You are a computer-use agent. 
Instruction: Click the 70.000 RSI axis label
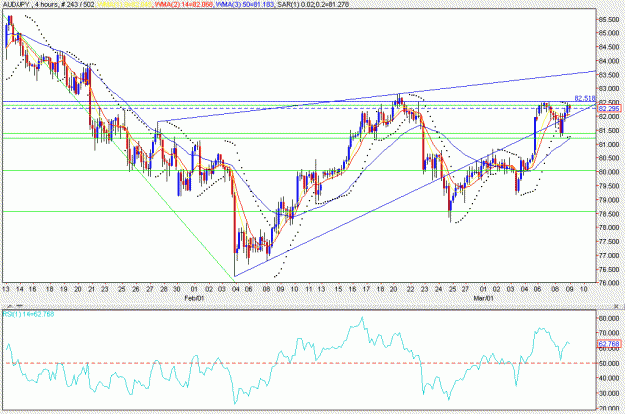coord(608,333)
